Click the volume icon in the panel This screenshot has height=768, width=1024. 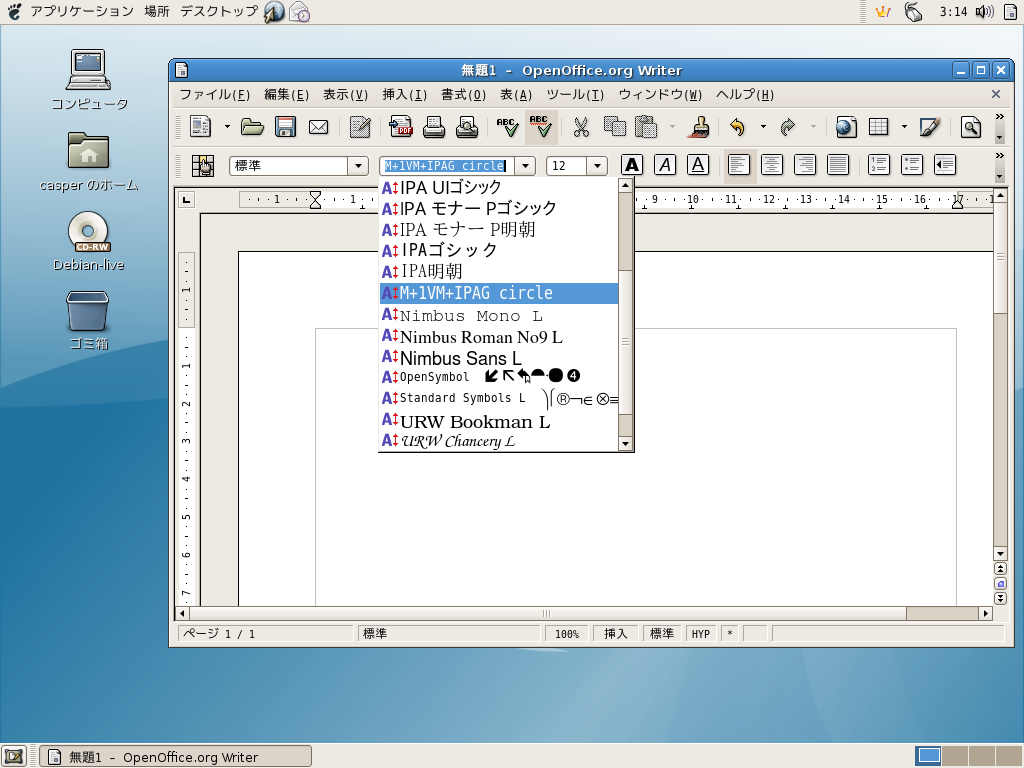pos(984,11)
